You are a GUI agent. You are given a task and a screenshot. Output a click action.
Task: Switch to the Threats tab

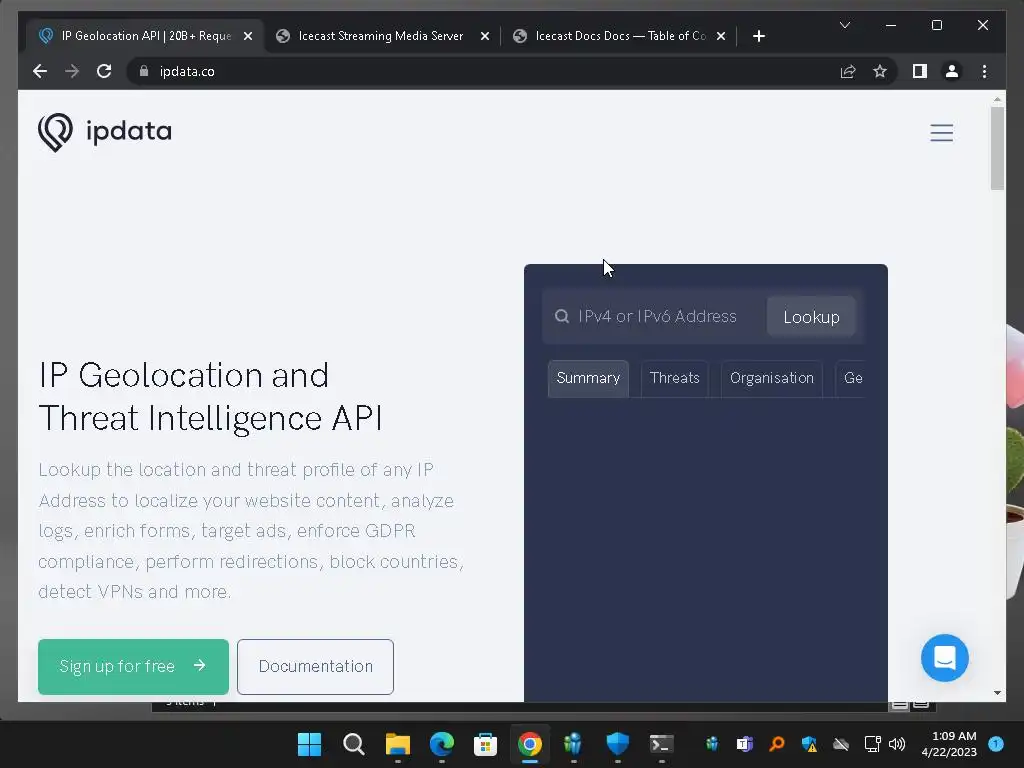tap(675, 378)
